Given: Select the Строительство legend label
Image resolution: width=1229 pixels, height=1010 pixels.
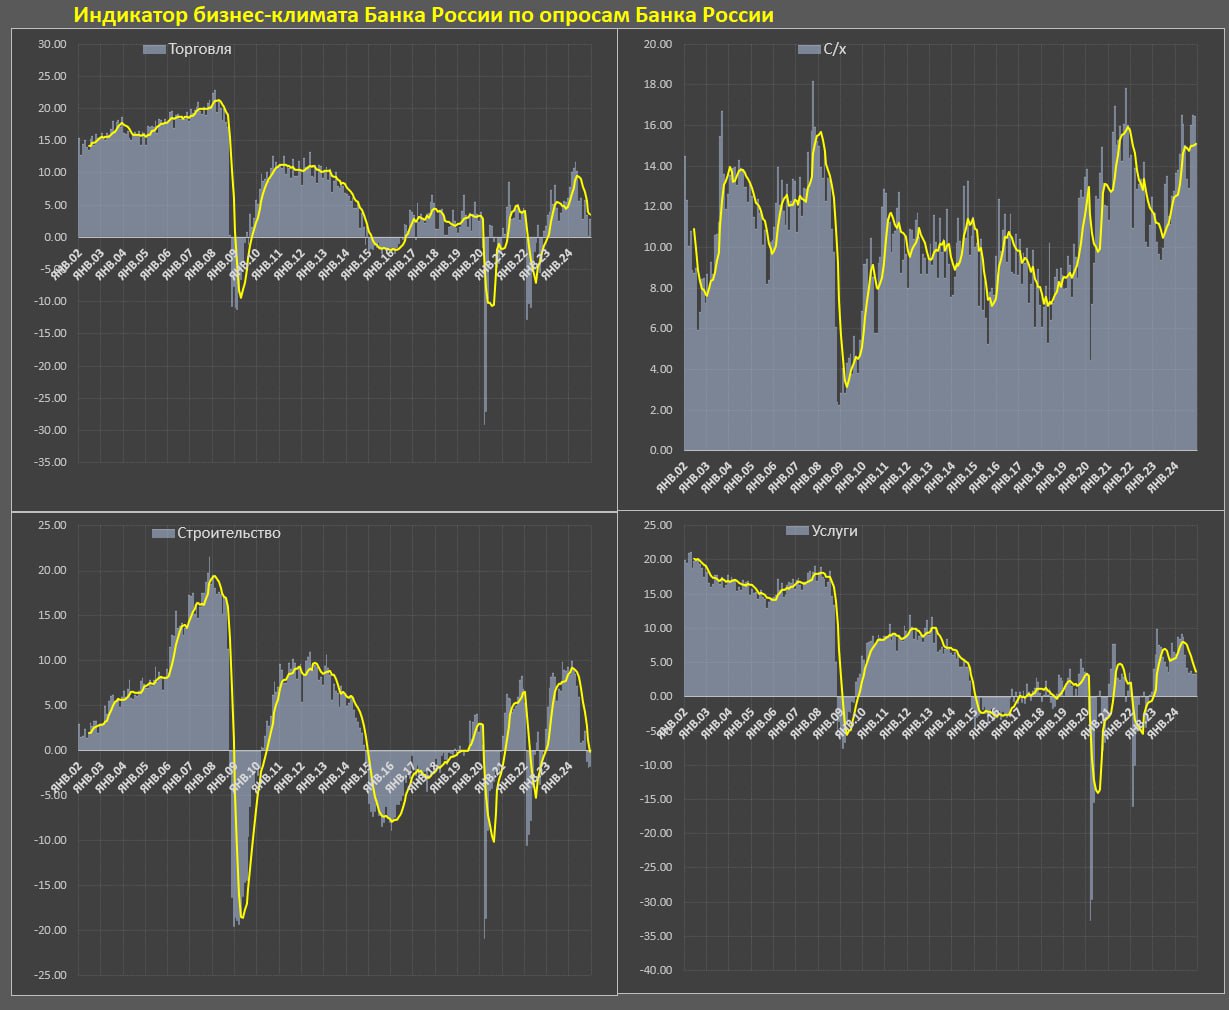Looking at the screenshot, I should [228, 534].
